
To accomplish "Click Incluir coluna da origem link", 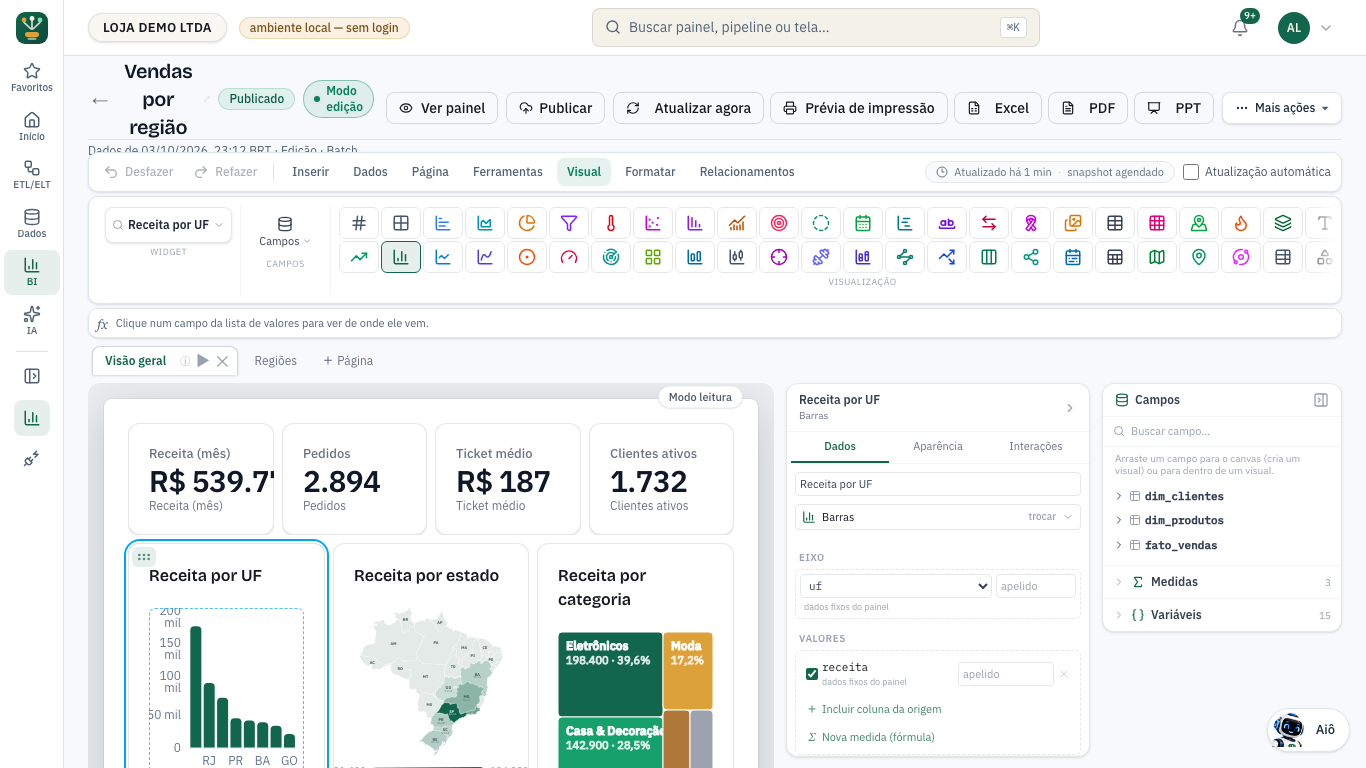I will pyautogui.click(x=874, y=709).
